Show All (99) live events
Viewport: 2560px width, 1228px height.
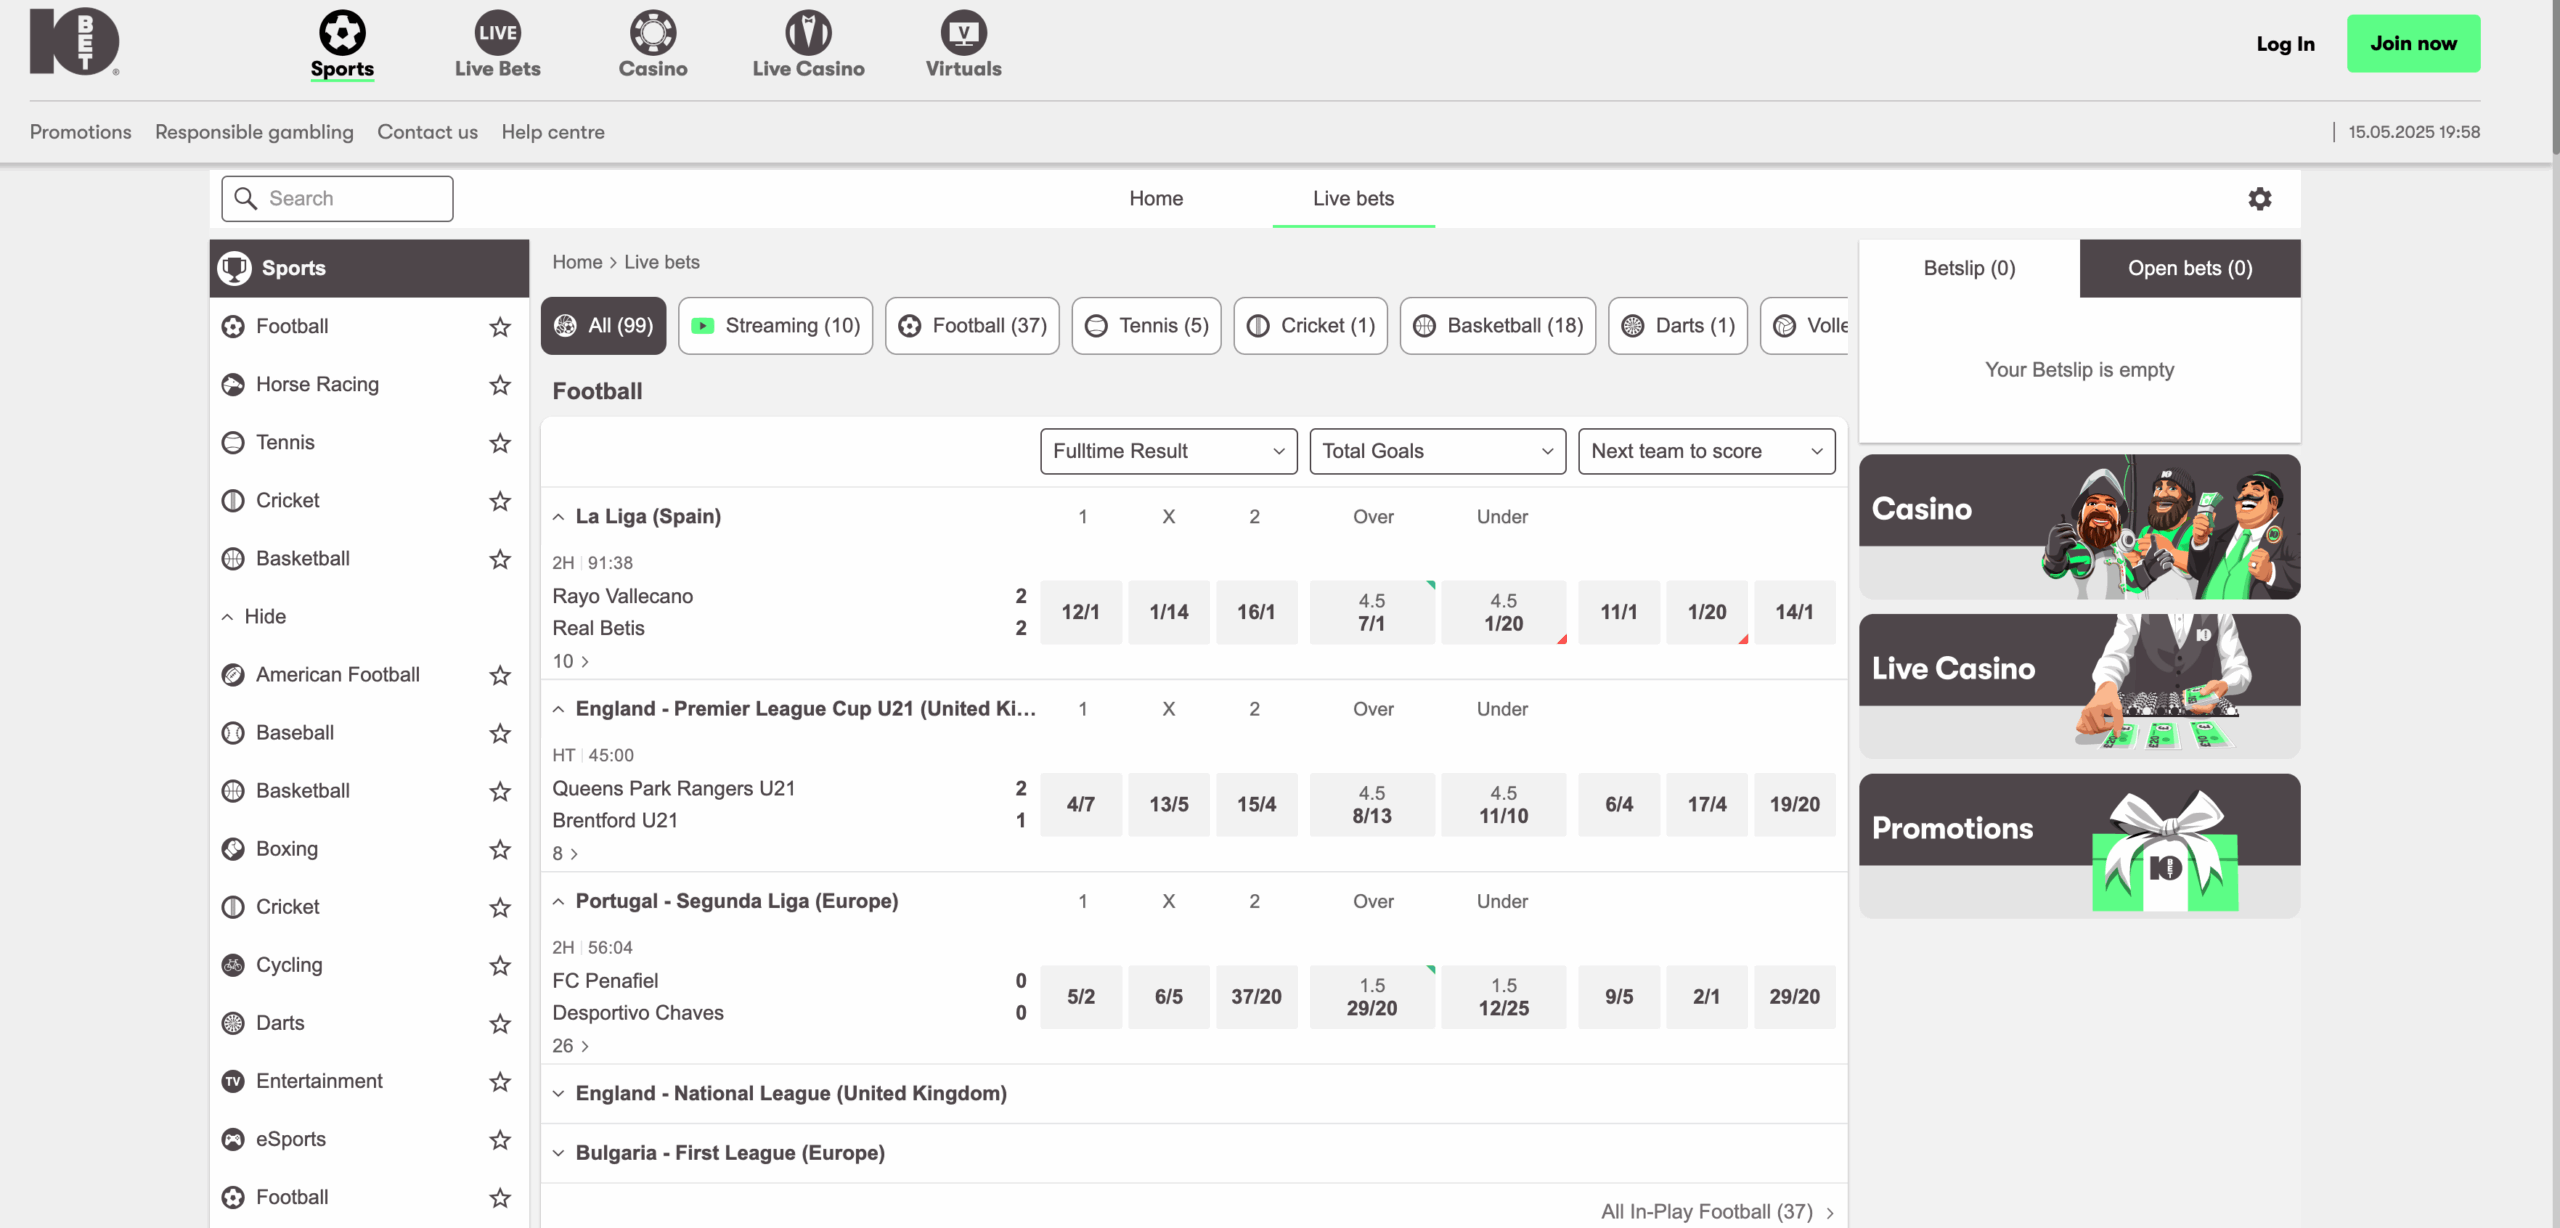point(603,326)
